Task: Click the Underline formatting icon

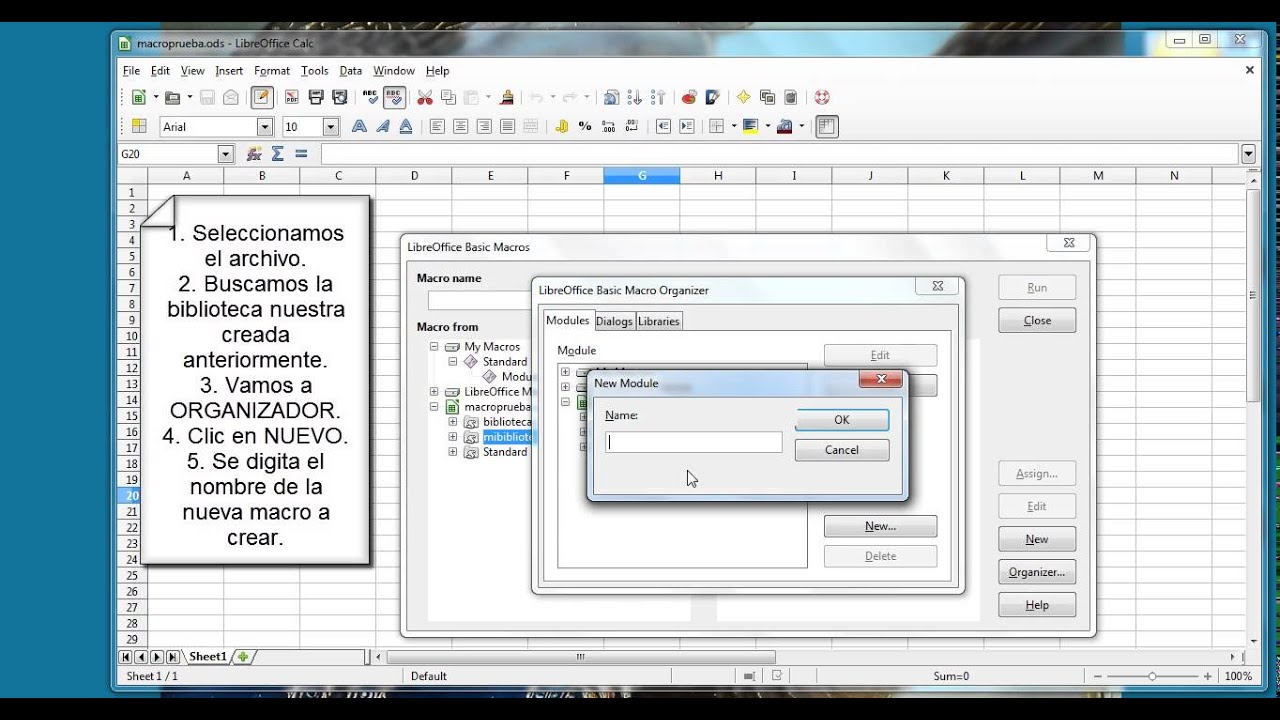Action: [x=406, y=126]
